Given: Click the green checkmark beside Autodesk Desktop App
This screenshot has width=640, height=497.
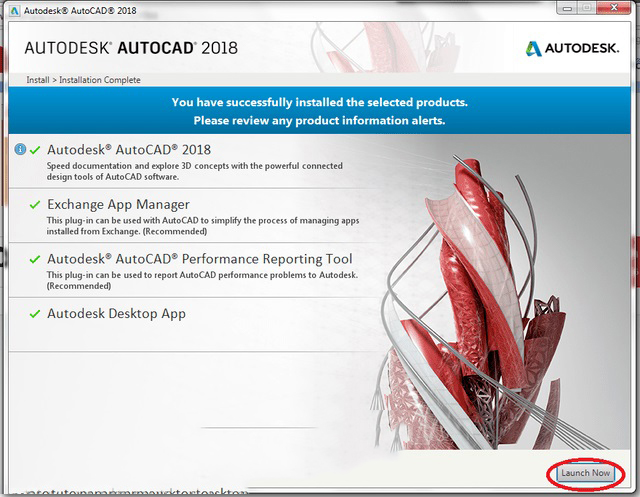Looking at the screenshot, I should click(35, 314).
